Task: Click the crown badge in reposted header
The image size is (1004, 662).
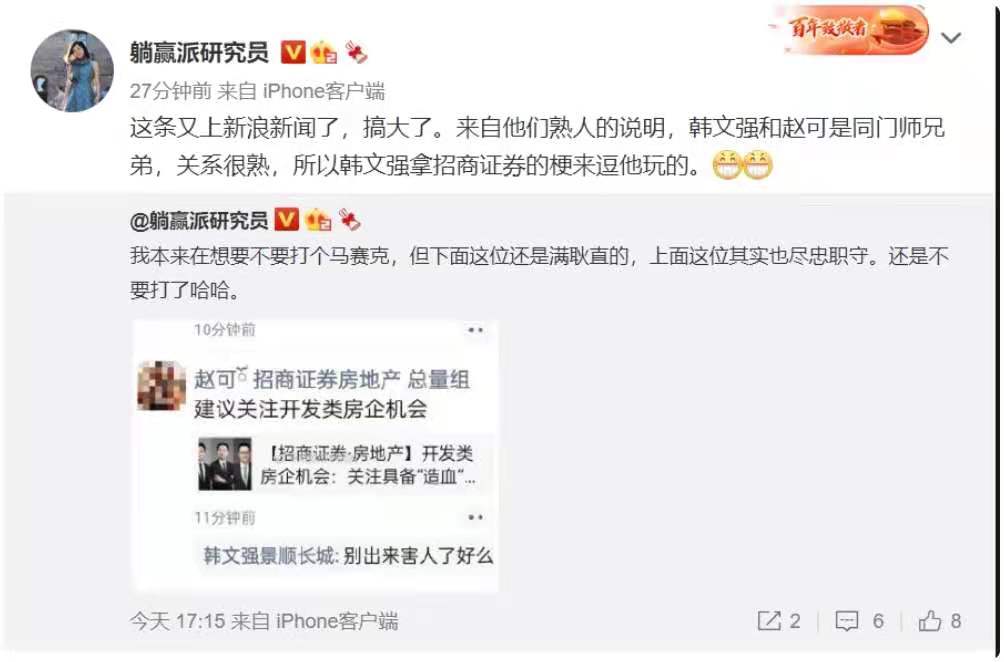Action: 318,221
